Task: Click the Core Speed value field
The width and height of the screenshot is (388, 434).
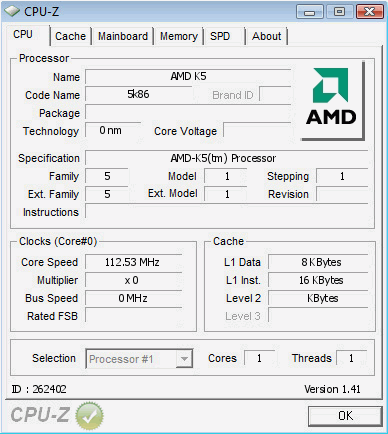Action: (x=133, y=262)
